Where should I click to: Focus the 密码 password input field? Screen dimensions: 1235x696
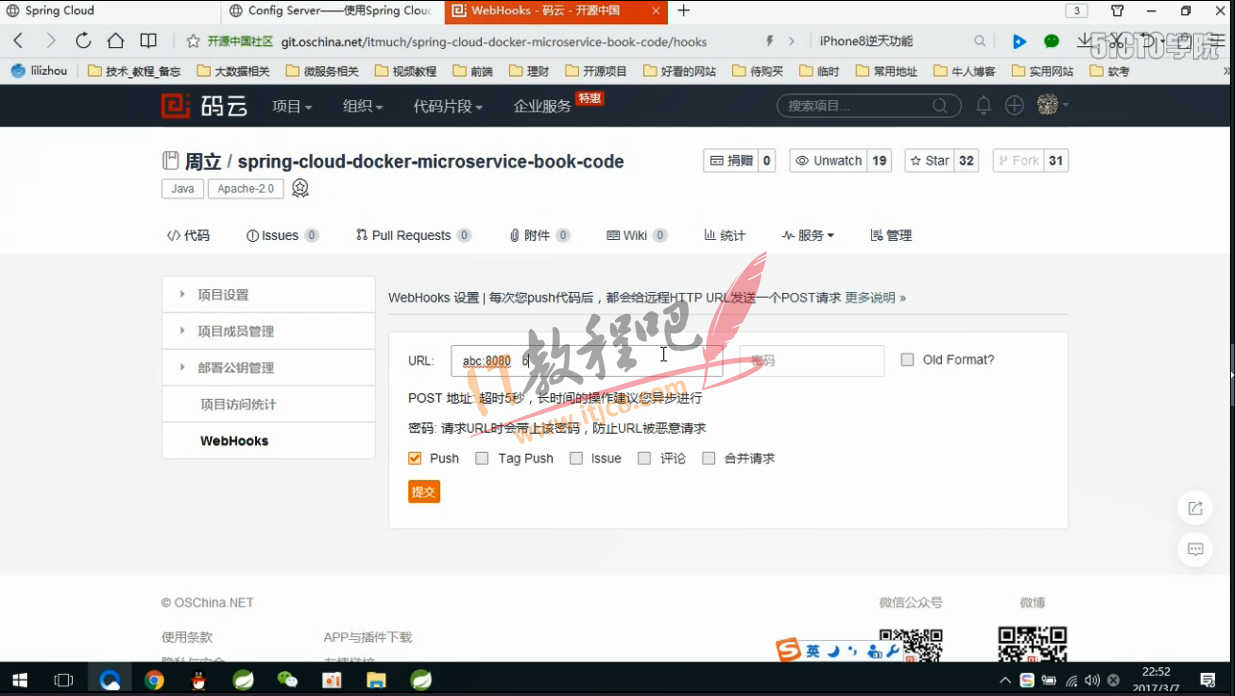[812, 361]
